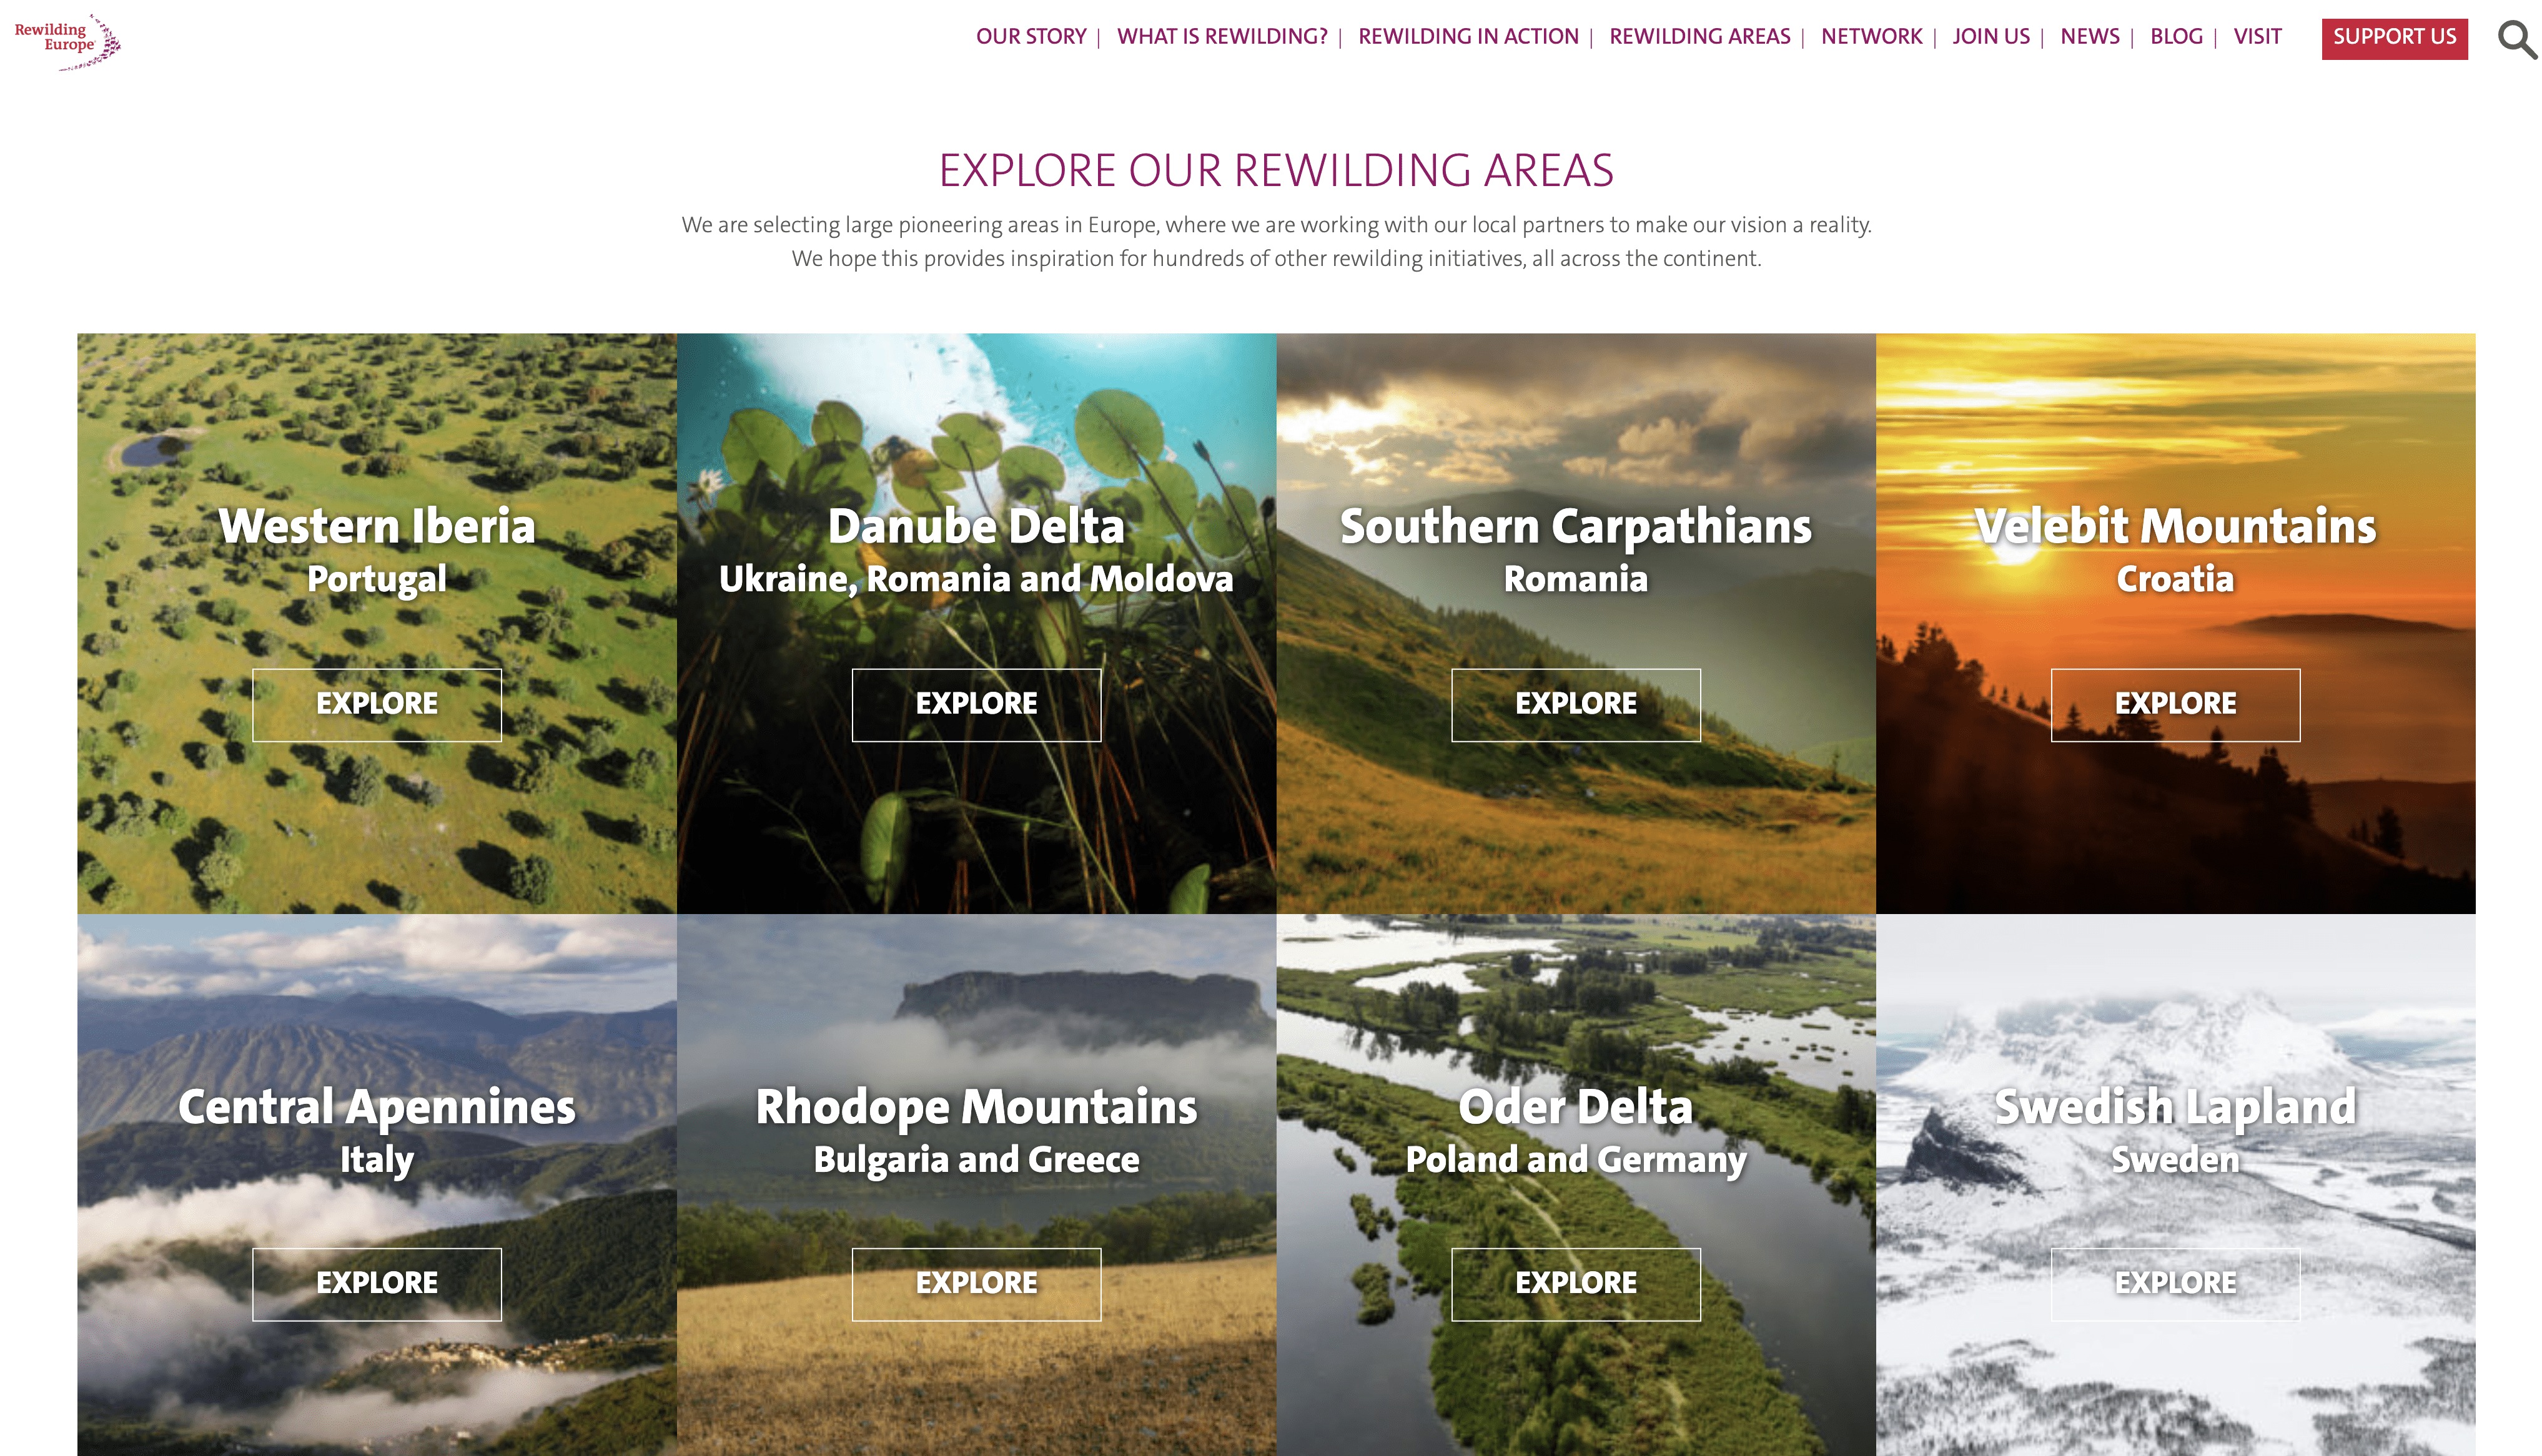2542x1456 pixels.
Task: Click the Velebit Mountains title
Action: pyautogui.click(x=2175, y=526)
